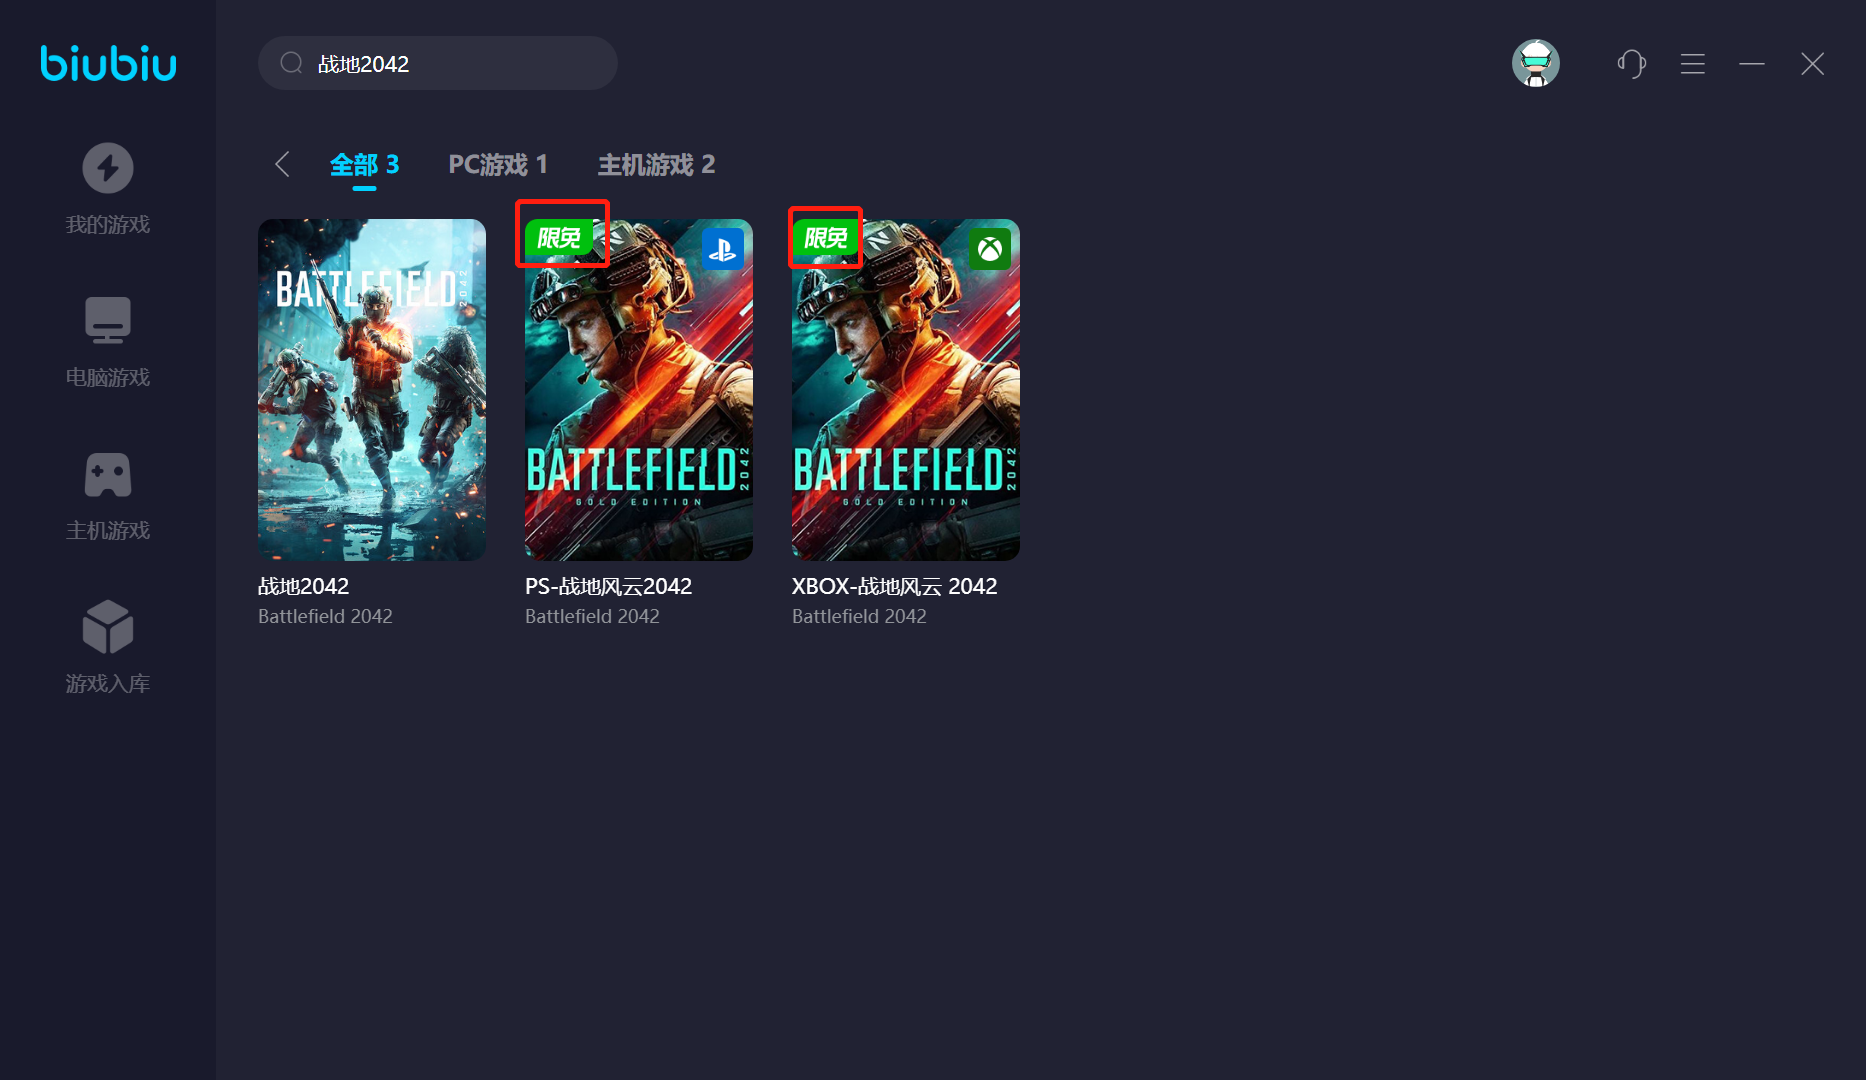Image resolution: width=1866 pixels, height=1080 pixels.
Task: Open the hamburger menu
Action: [1692, 64]
